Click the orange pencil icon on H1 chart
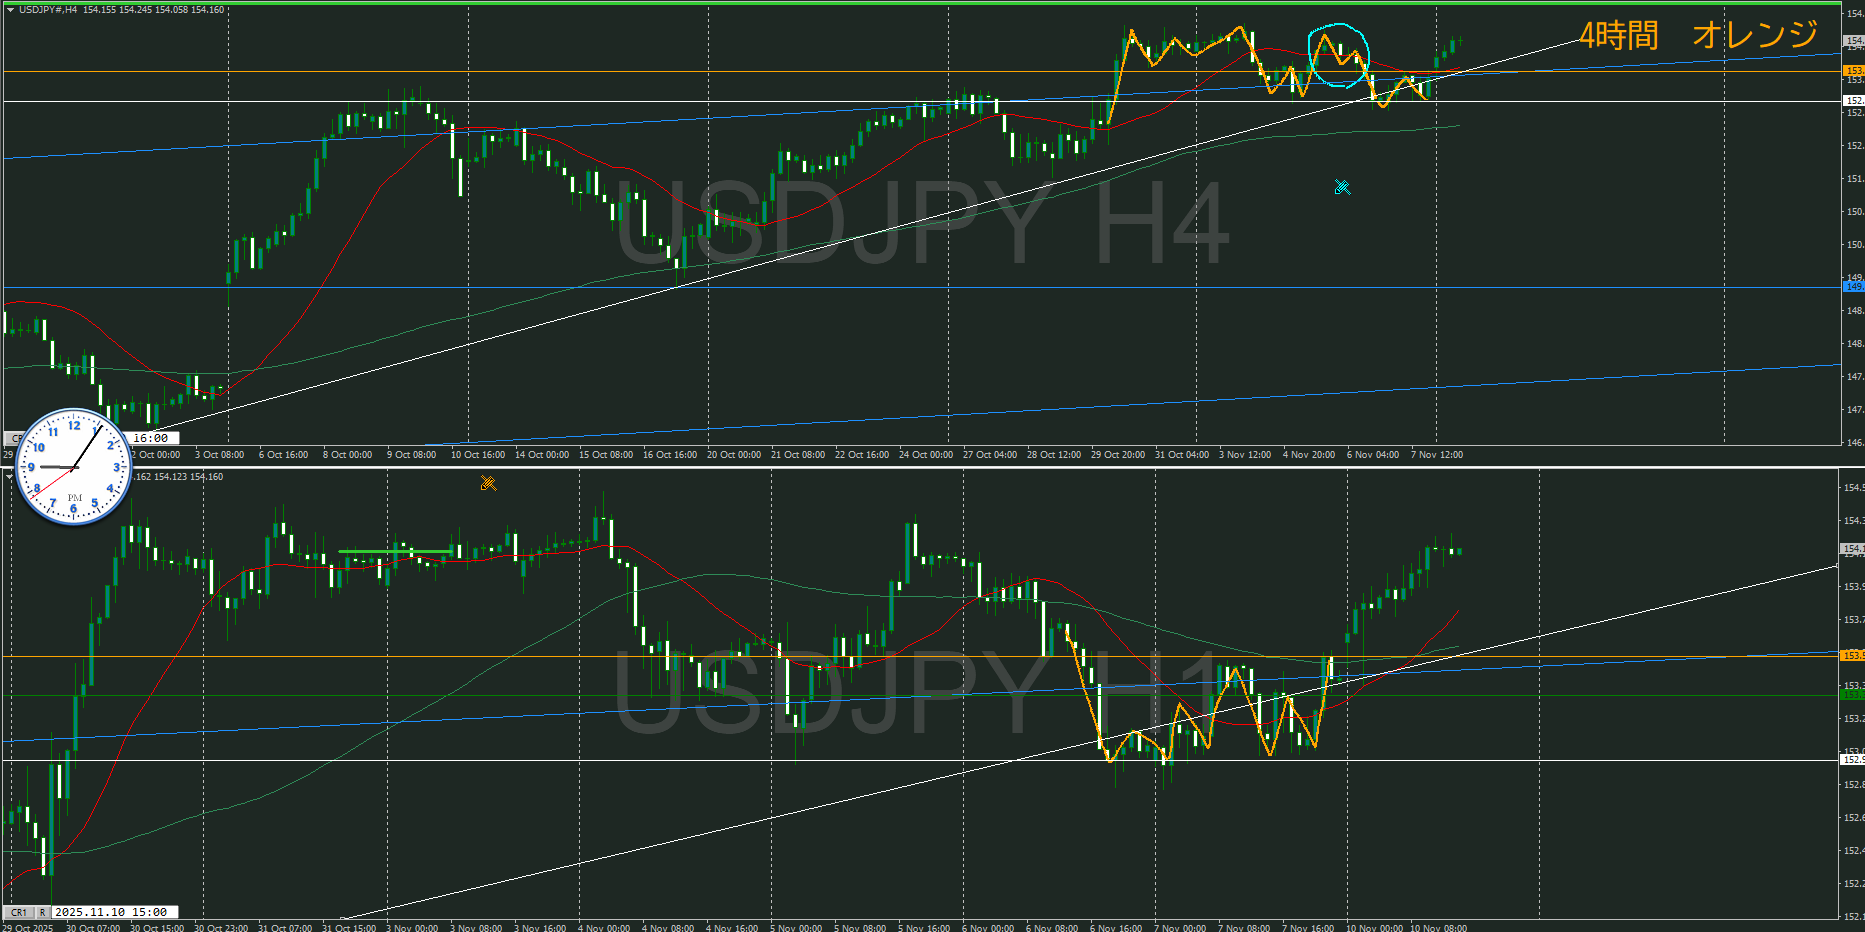 488,483
